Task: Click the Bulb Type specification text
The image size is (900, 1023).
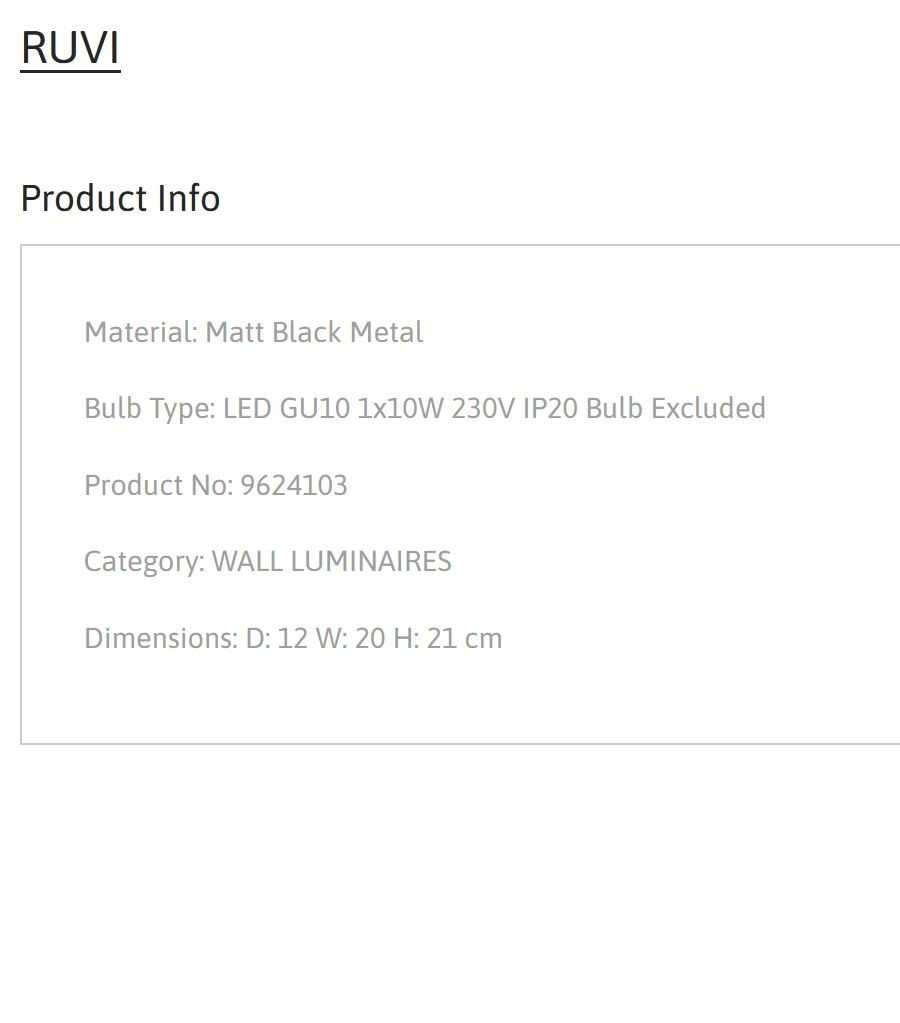Action: tap(425, 408)
